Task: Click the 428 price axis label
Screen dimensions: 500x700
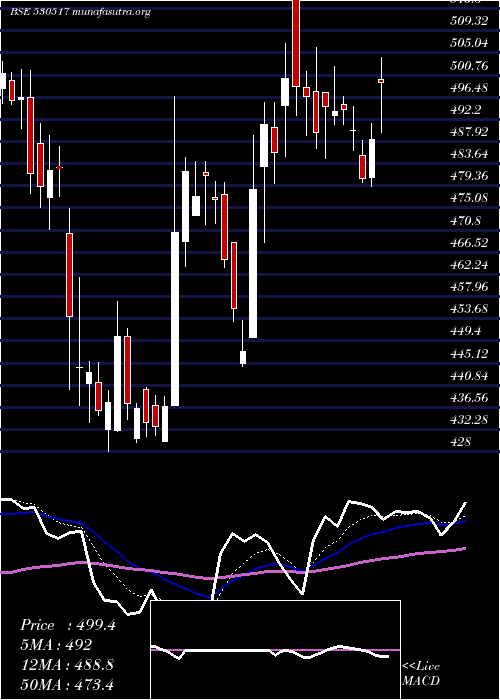Action: pyautogui.click(x=460, y=442)
